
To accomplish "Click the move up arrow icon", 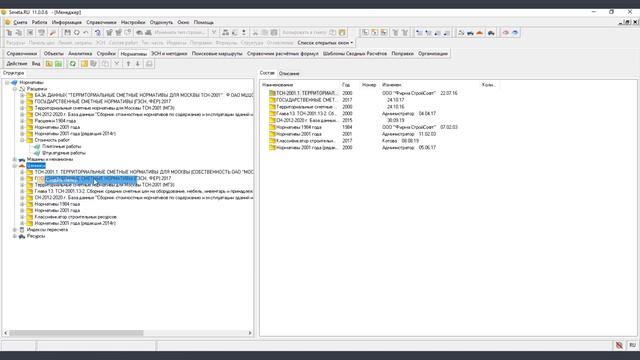I will 128,64.
